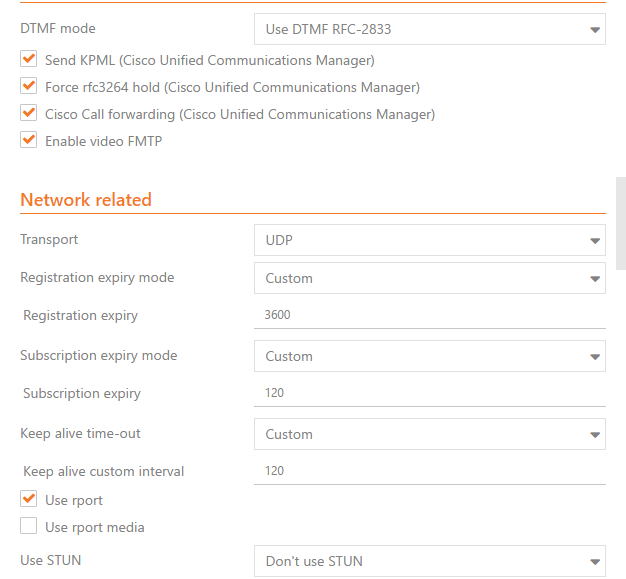Click the Subscription expiry input field
Viewport: 626px width, 579px height.
428,393
